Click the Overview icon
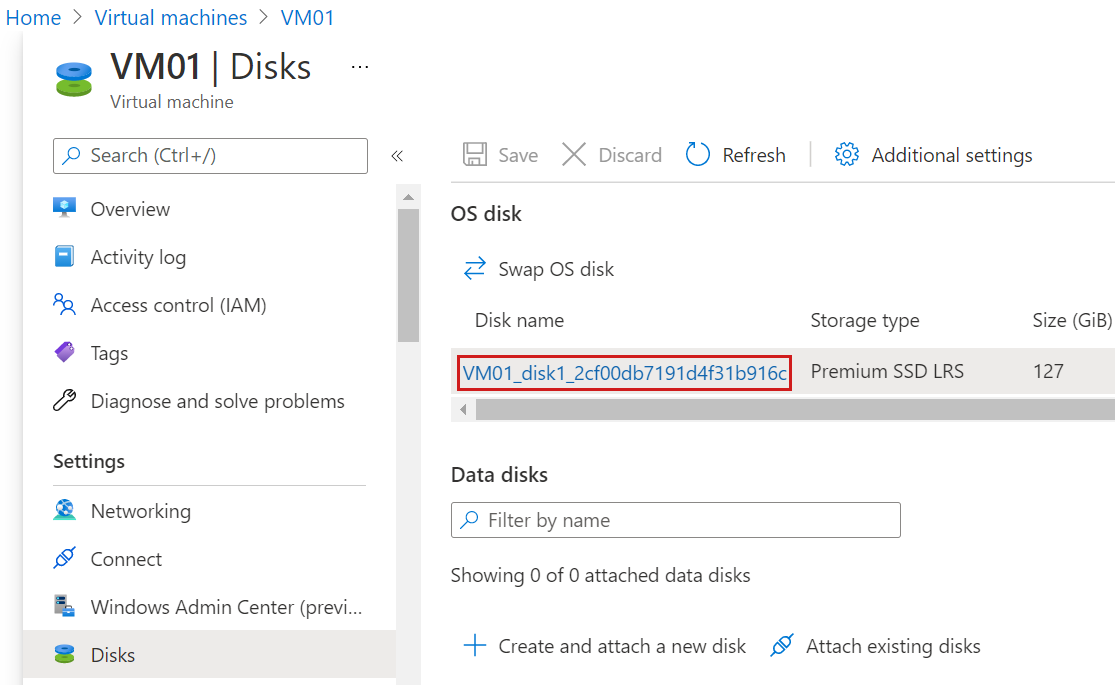1115x685 pixels. tap(66, 208)
